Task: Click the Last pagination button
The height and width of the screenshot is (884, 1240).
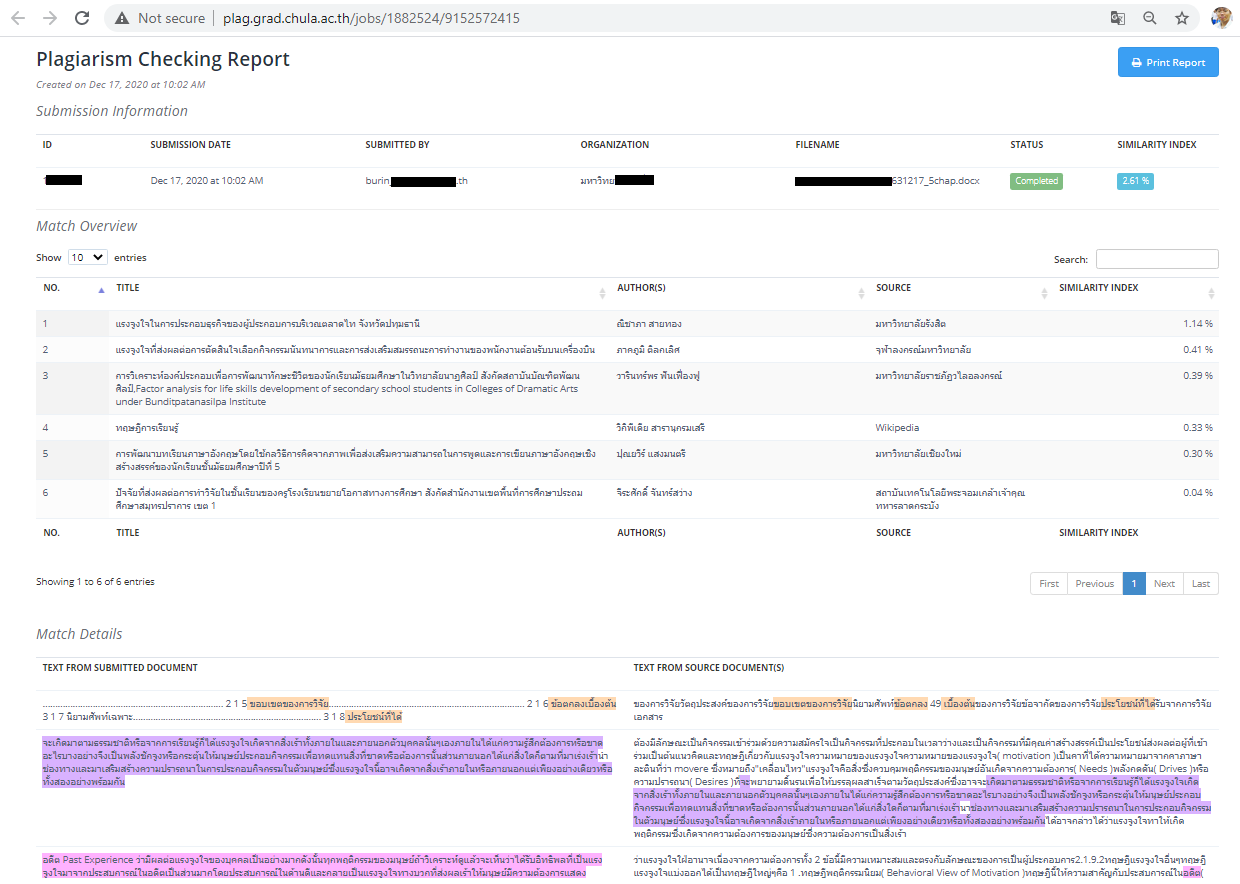Action: (x=1200, y=584)
